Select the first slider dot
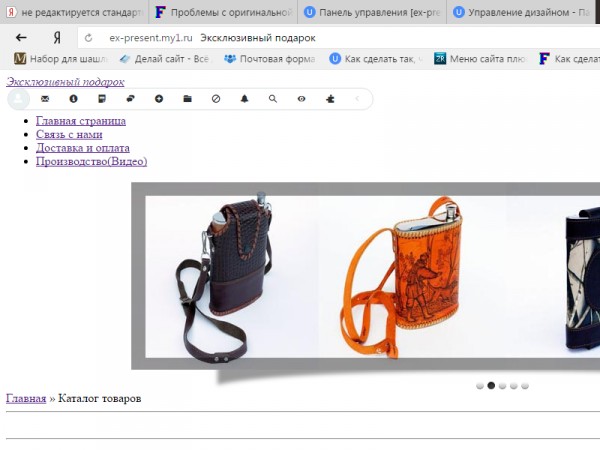 (480, 386)
